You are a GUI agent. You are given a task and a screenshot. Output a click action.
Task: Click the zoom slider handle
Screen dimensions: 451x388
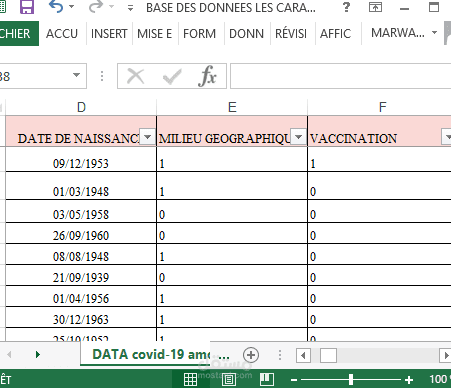[351, 379]
